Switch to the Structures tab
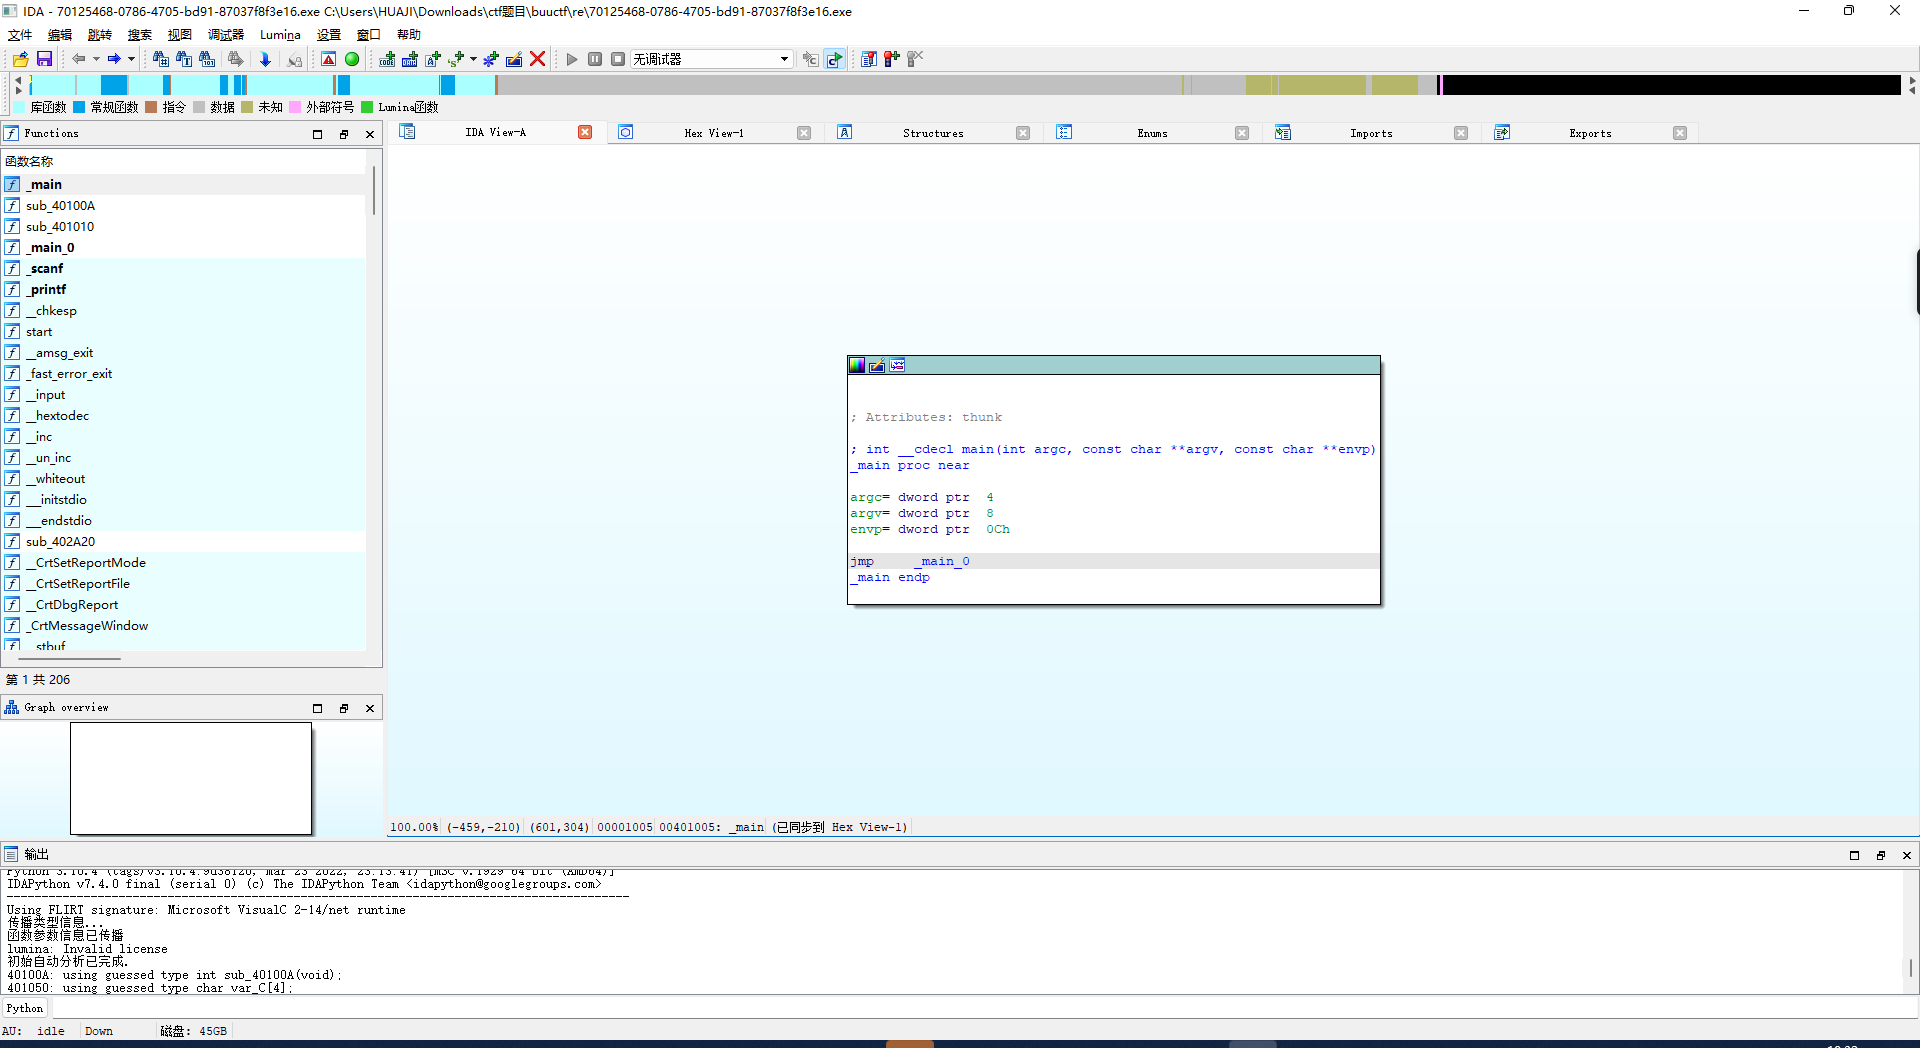The width and height of the screenshot is (1920, 1048). point(933,133)
